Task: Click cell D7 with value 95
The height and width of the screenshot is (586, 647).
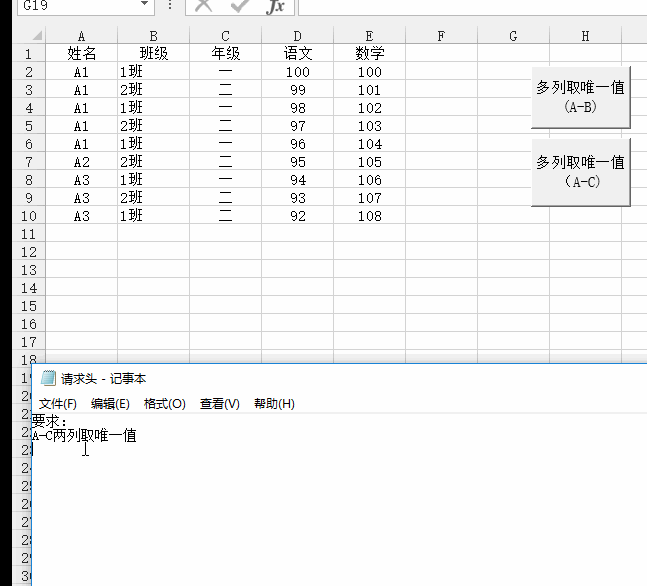Action: pos(297,161)
